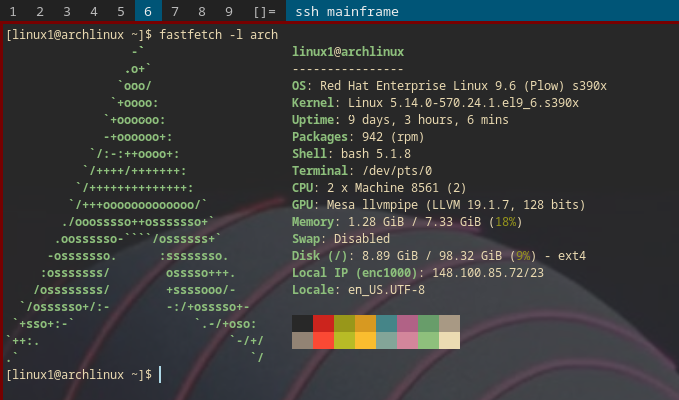The height and width of the screenshot is (400, 679).
Task: Switch to workspace tag 2
Action: click(40, 12)
